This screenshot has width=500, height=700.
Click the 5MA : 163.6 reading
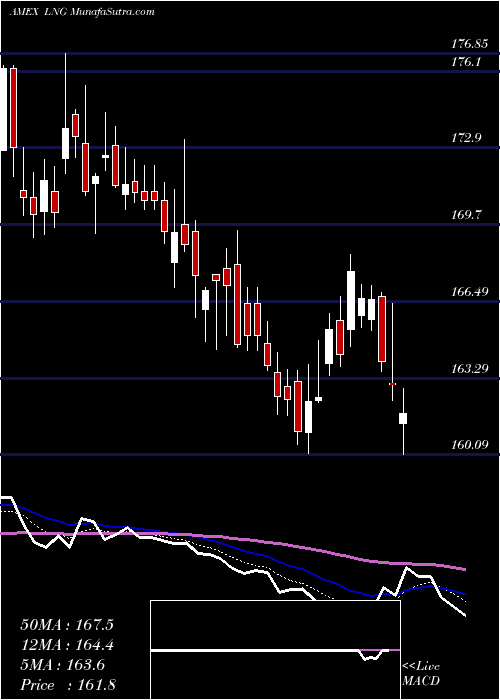pos(62,665)
